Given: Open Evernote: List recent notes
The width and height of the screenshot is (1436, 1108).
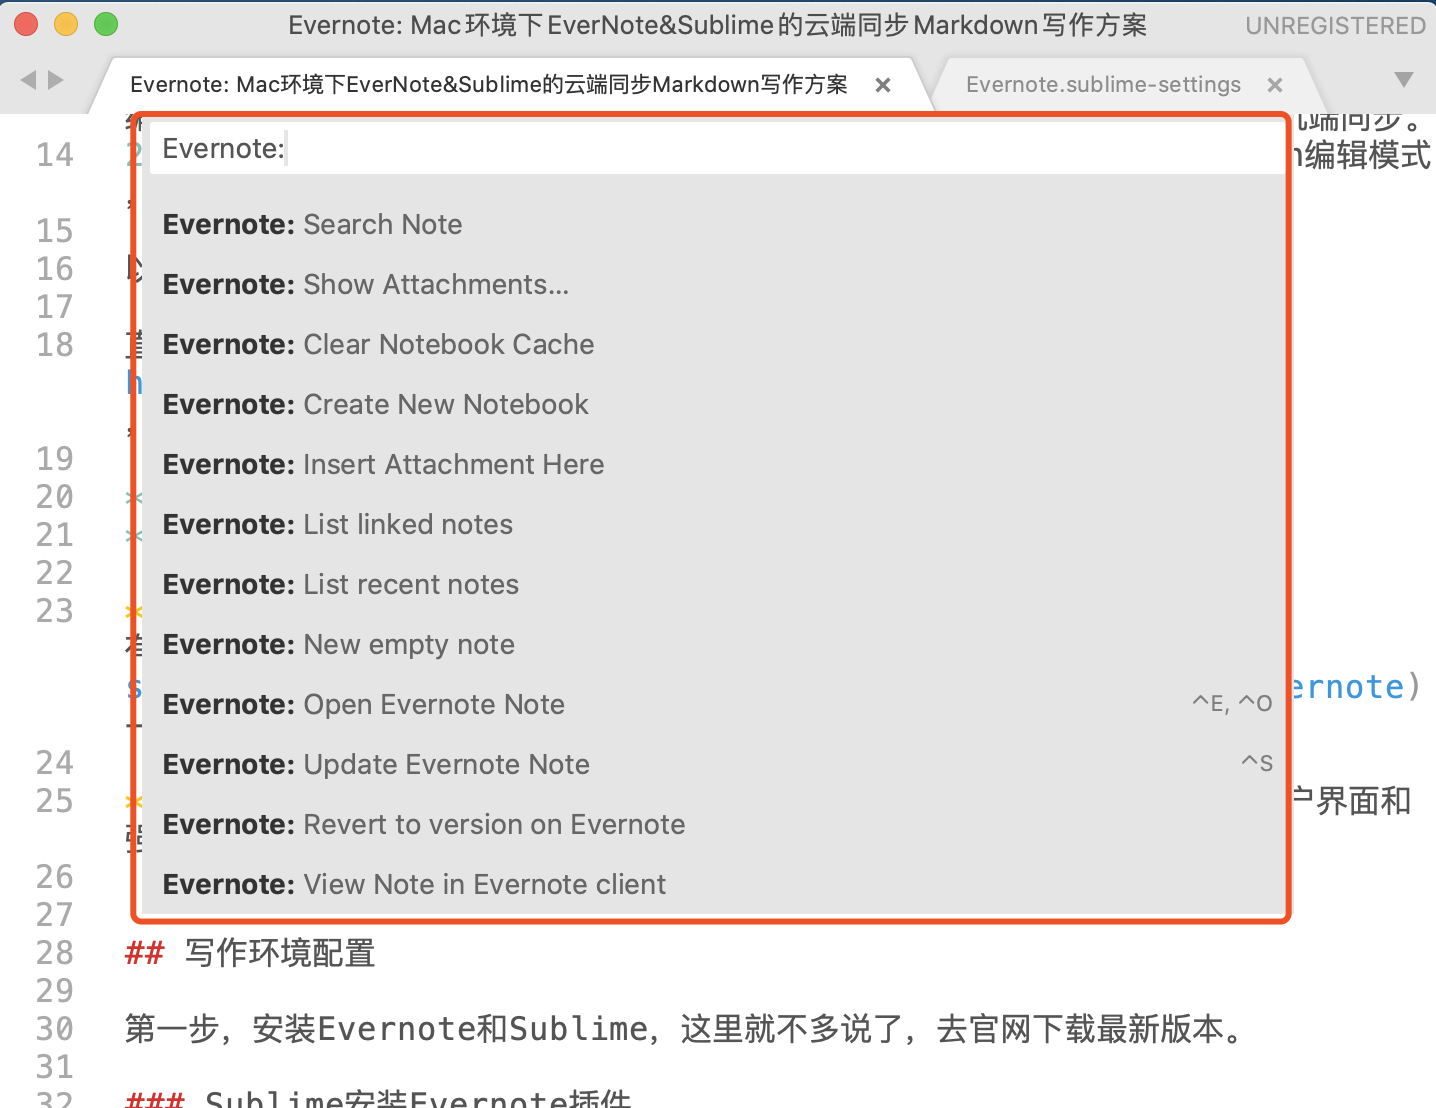Looking at the screenshot, I should point(712,584).
